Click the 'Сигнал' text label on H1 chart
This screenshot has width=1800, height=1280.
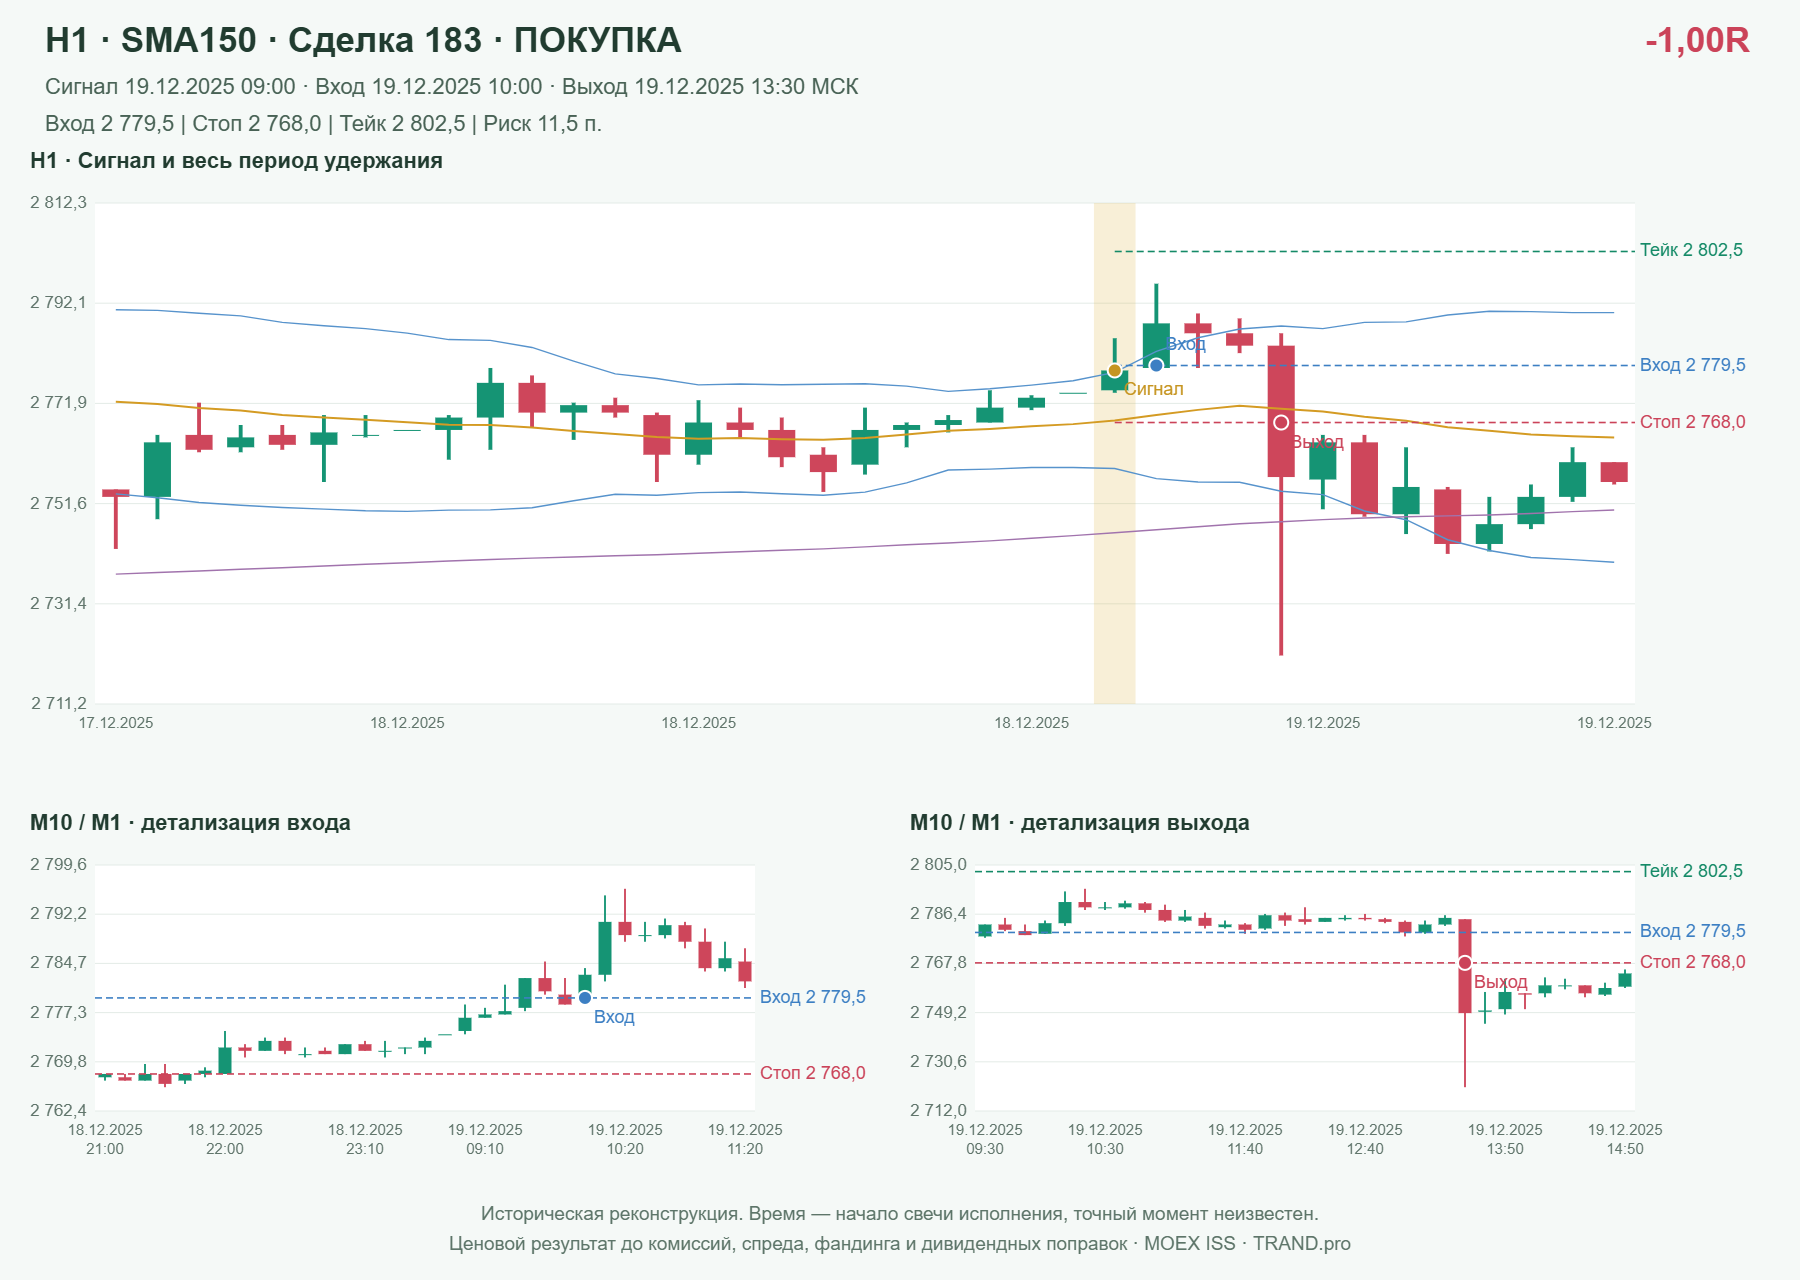pyautogui.click(x=1154, y=389)
